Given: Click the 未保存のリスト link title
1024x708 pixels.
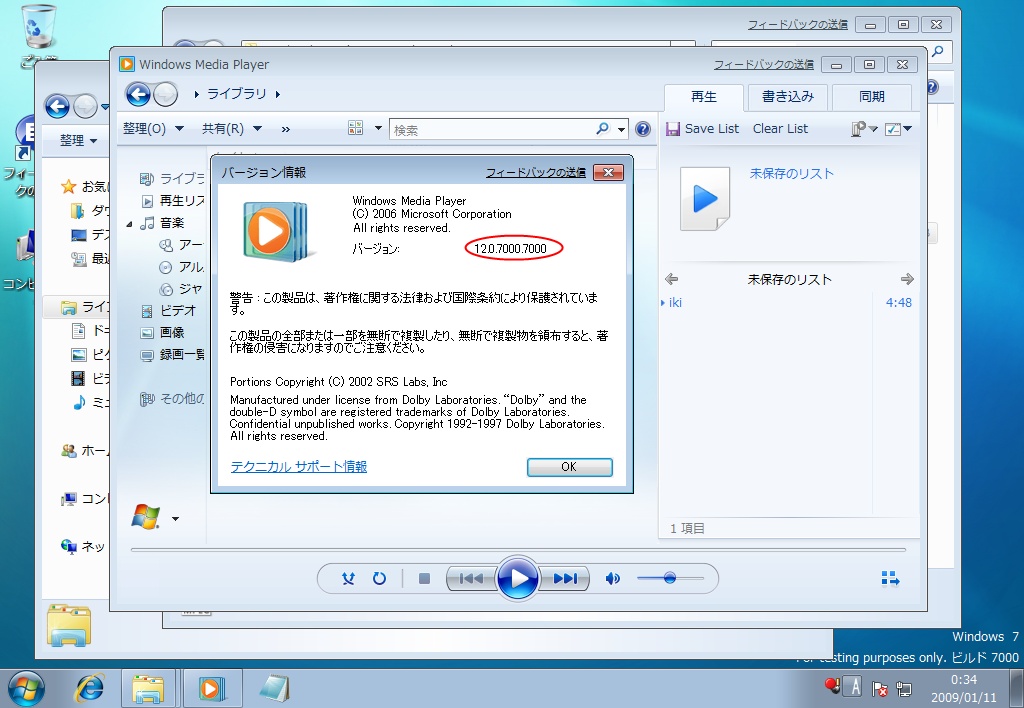Looking at the screenshot, I should [x=792, y=174].
